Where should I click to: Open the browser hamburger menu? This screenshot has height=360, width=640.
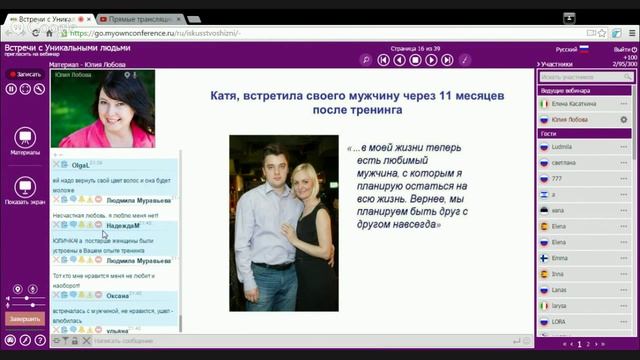[x=632, y=33]
